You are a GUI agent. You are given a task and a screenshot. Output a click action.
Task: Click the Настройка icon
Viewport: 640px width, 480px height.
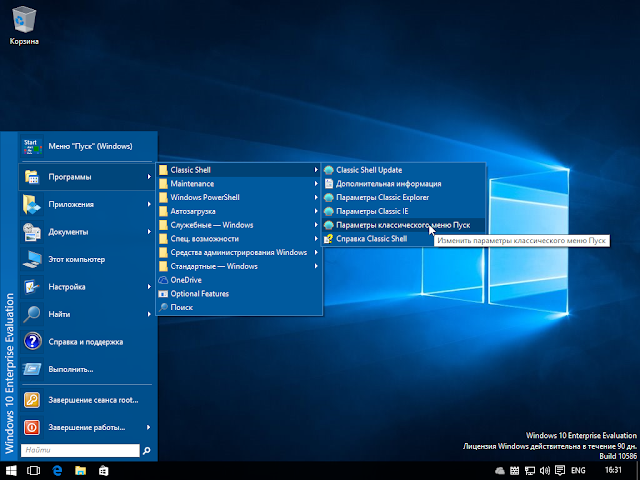click(32, 287)
